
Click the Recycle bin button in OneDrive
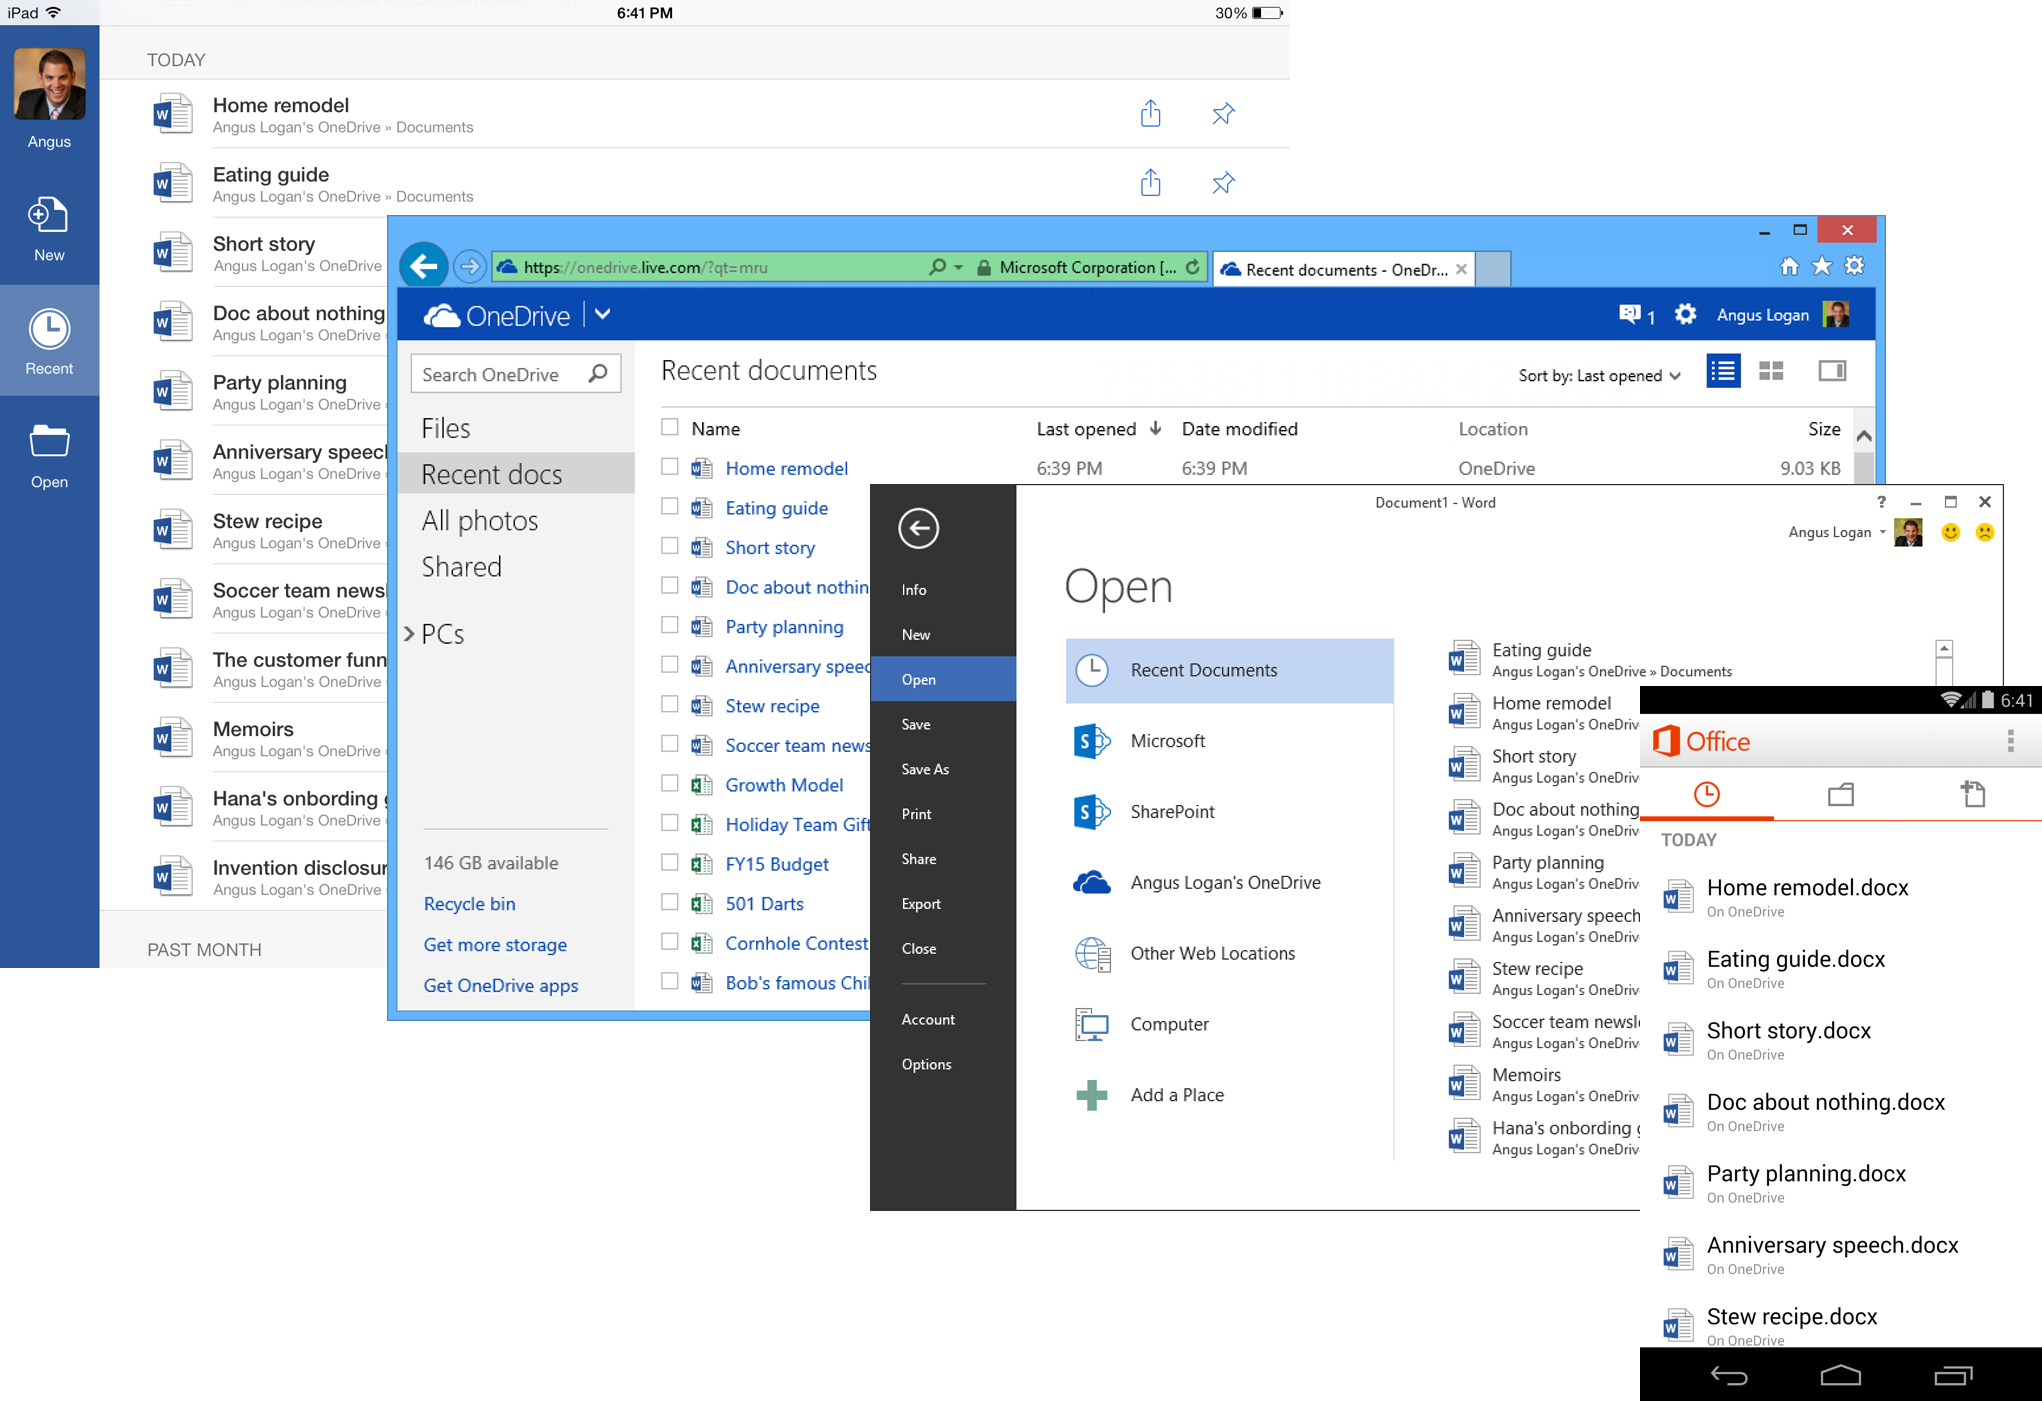pos(469,903)
